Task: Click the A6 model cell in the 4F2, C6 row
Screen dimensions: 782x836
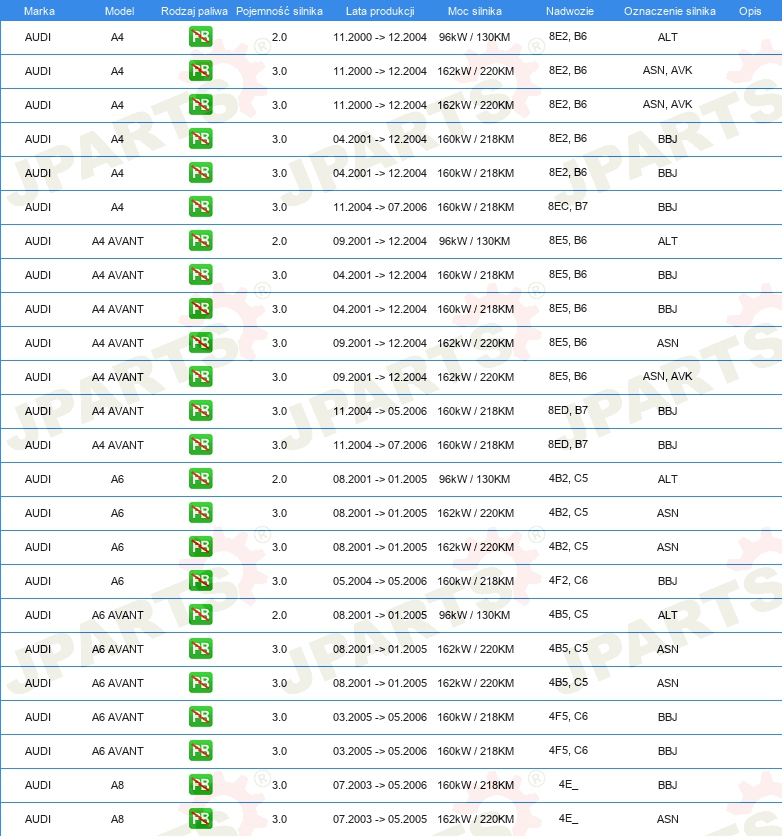Action: (x=117, y=581)
